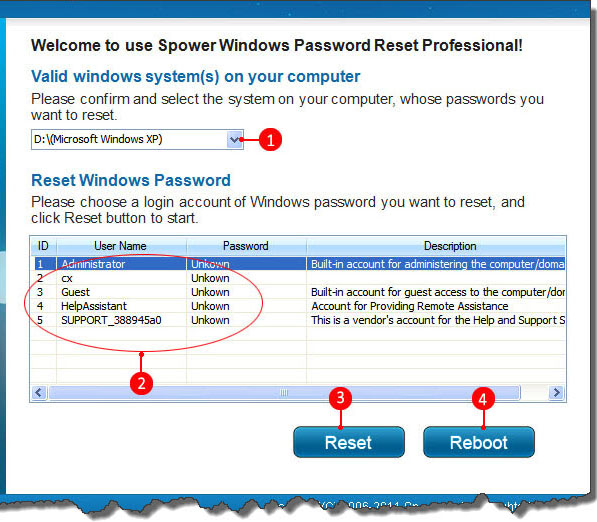Viewport: 597px width, 522px height.
Task: Click the horizontal scrollbar thumb
Action: [x=284, y=392]
